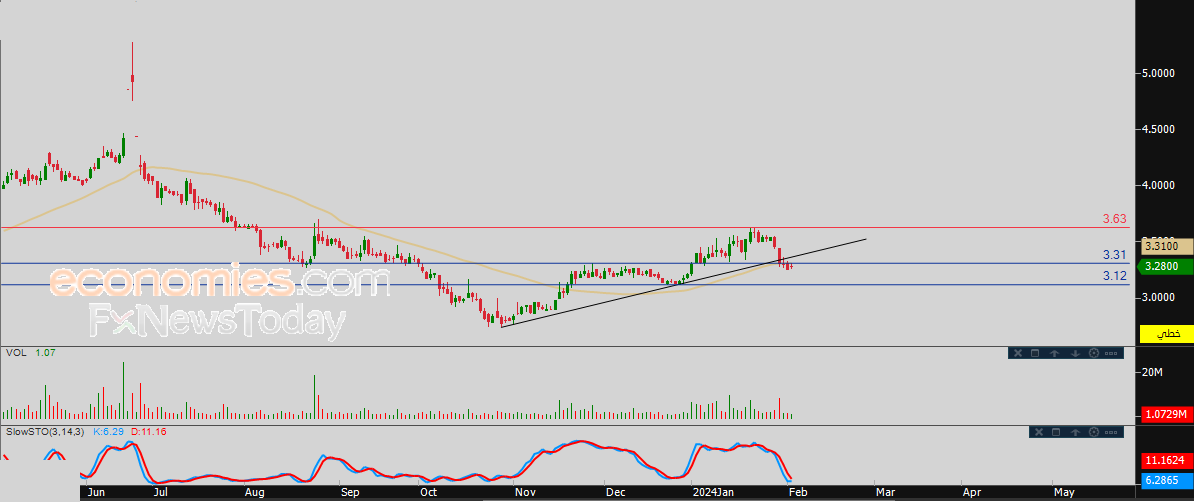This screenshot has width=1194, height=502.
Task: Click the Jul label on time axis
Action: click(161, 493)
